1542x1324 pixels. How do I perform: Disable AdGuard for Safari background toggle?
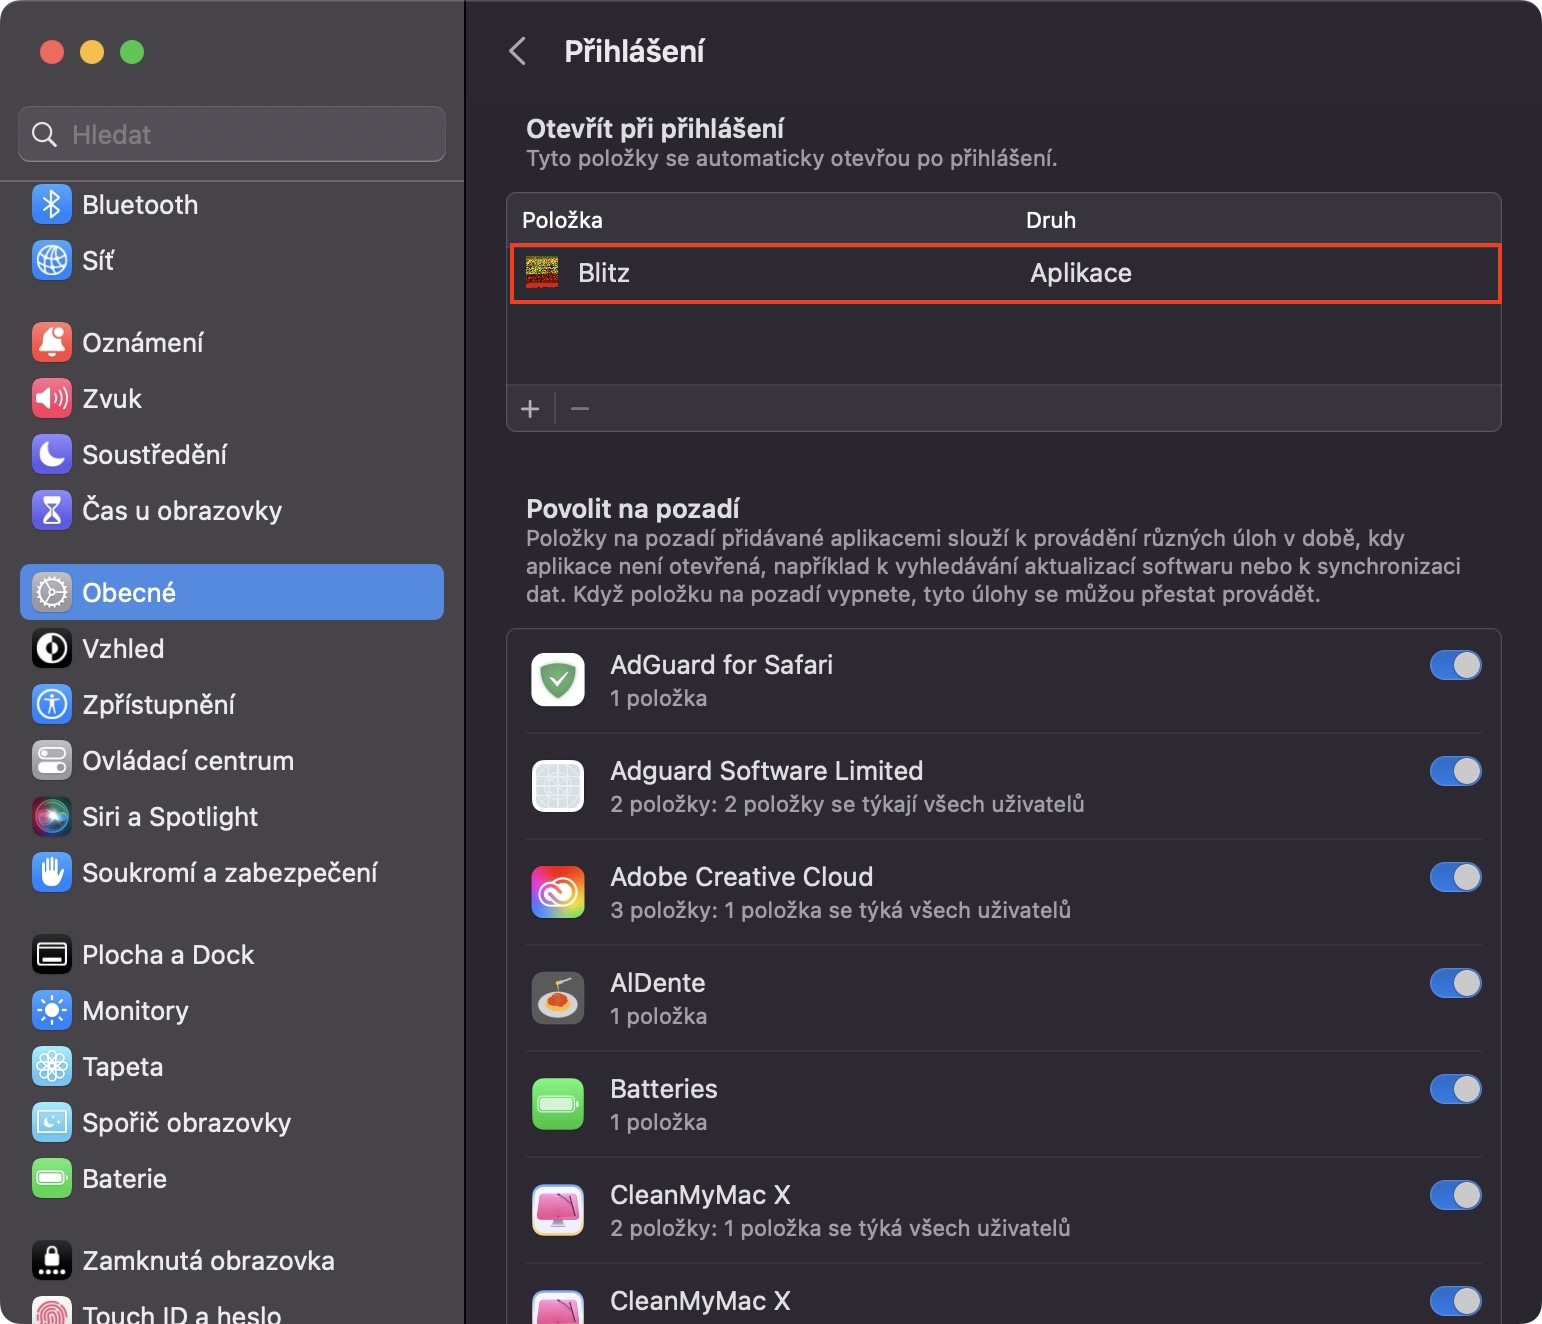point(1455,665)
